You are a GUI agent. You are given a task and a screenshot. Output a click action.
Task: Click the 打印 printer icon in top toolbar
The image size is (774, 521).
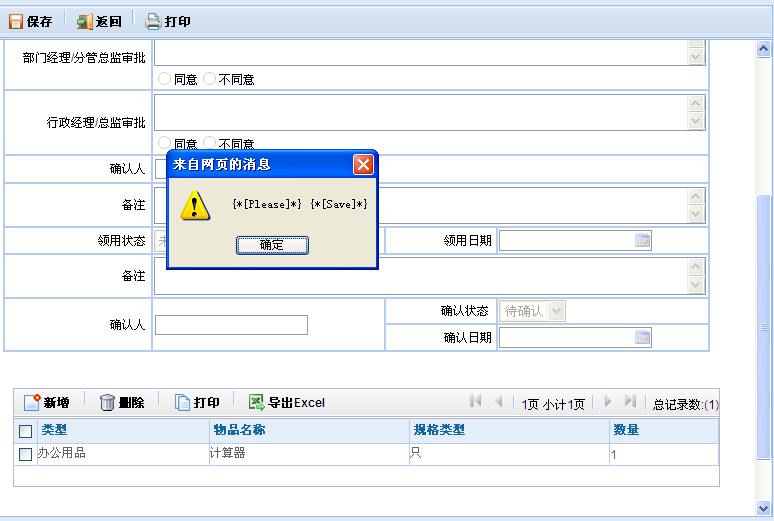[153, 22]
